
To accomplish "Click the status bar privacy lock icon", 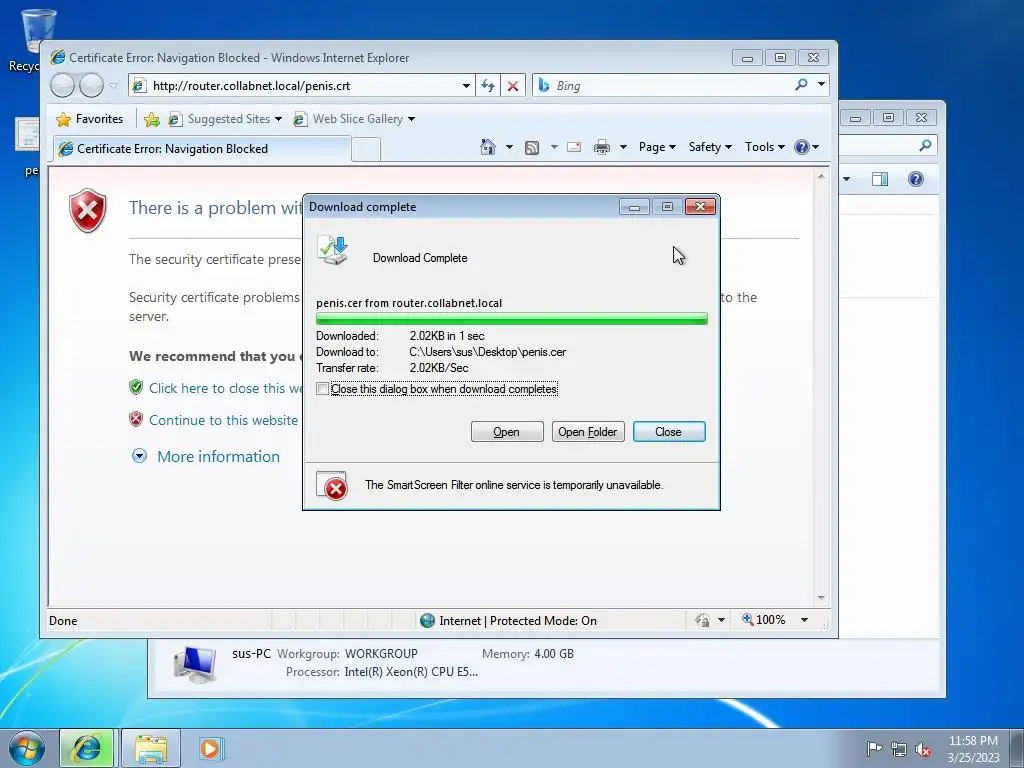I will tap(703, 620).
